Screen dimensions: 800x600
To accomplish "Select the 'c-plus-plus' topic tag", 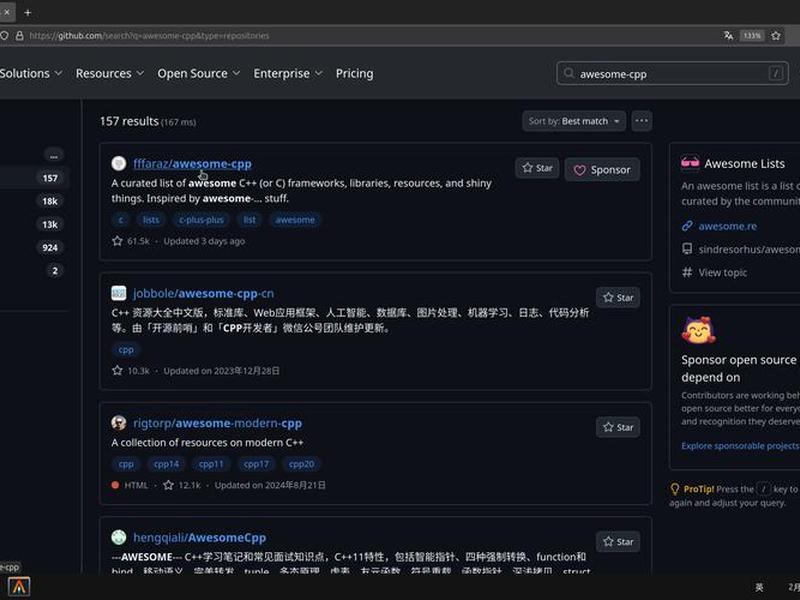I will [x=202, y=220].
